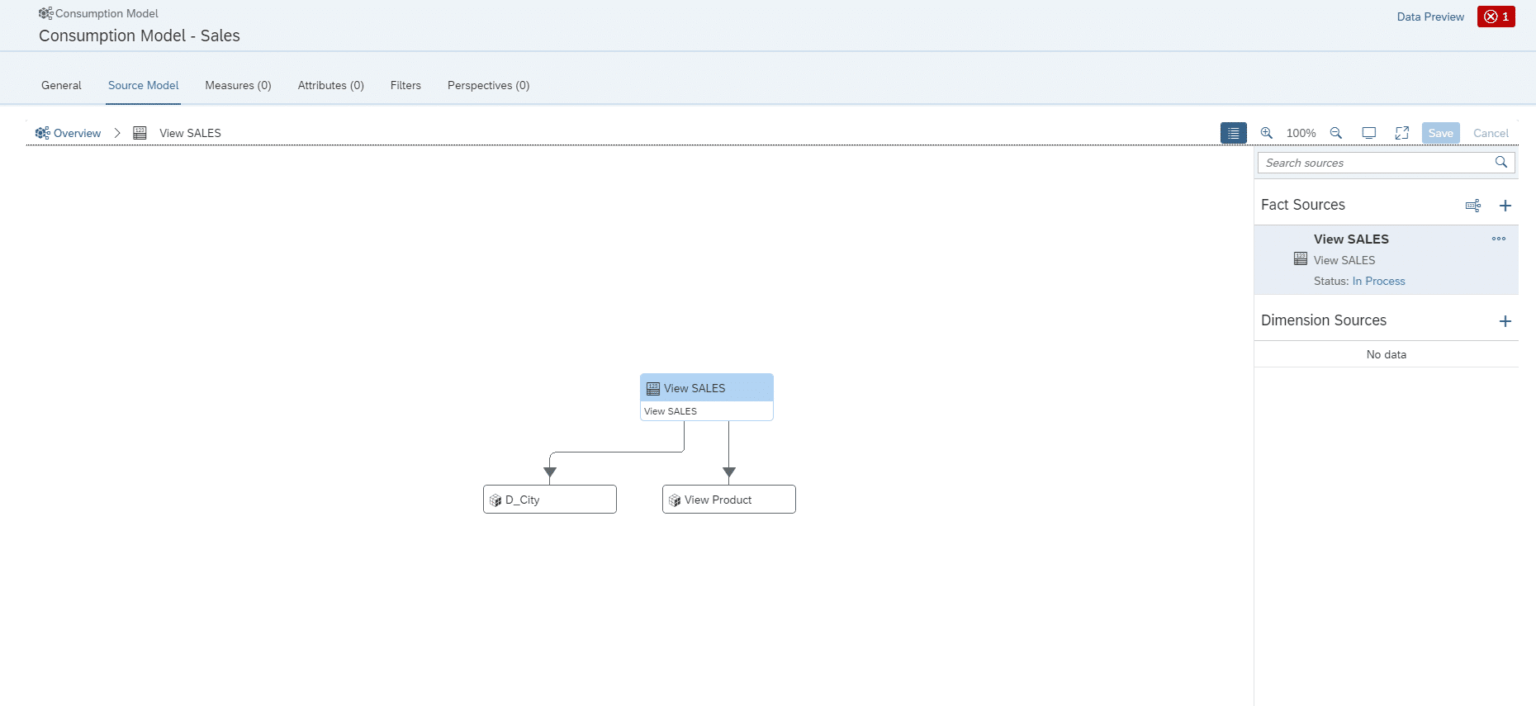The height and width of the screenshot is (706, 1536).
Task: Open the View SALES ellipsis menu
Action: coord(1498,238)
